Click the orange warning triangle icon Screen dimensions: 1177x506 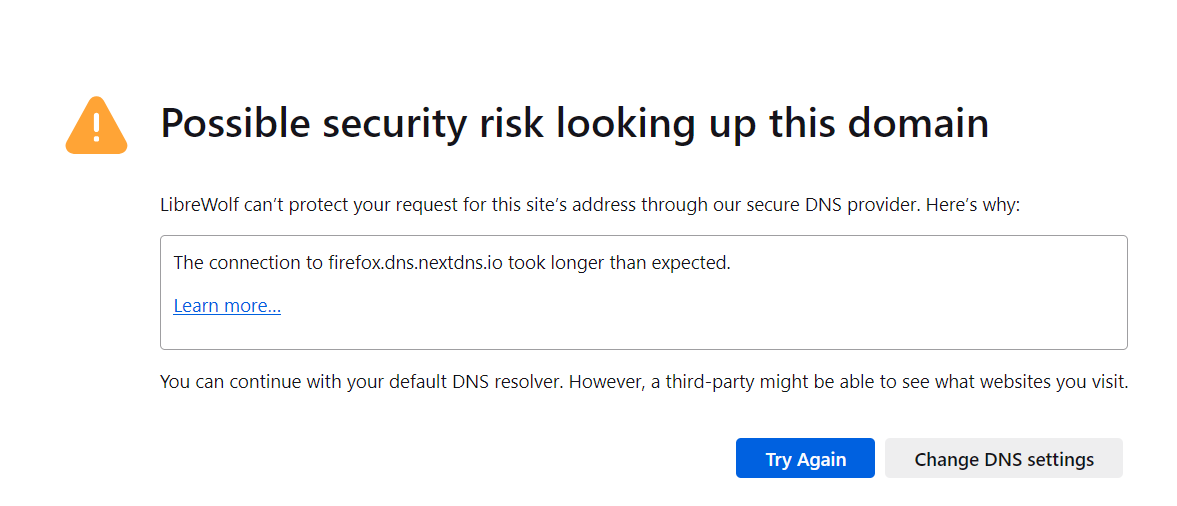tap(96, 126)
